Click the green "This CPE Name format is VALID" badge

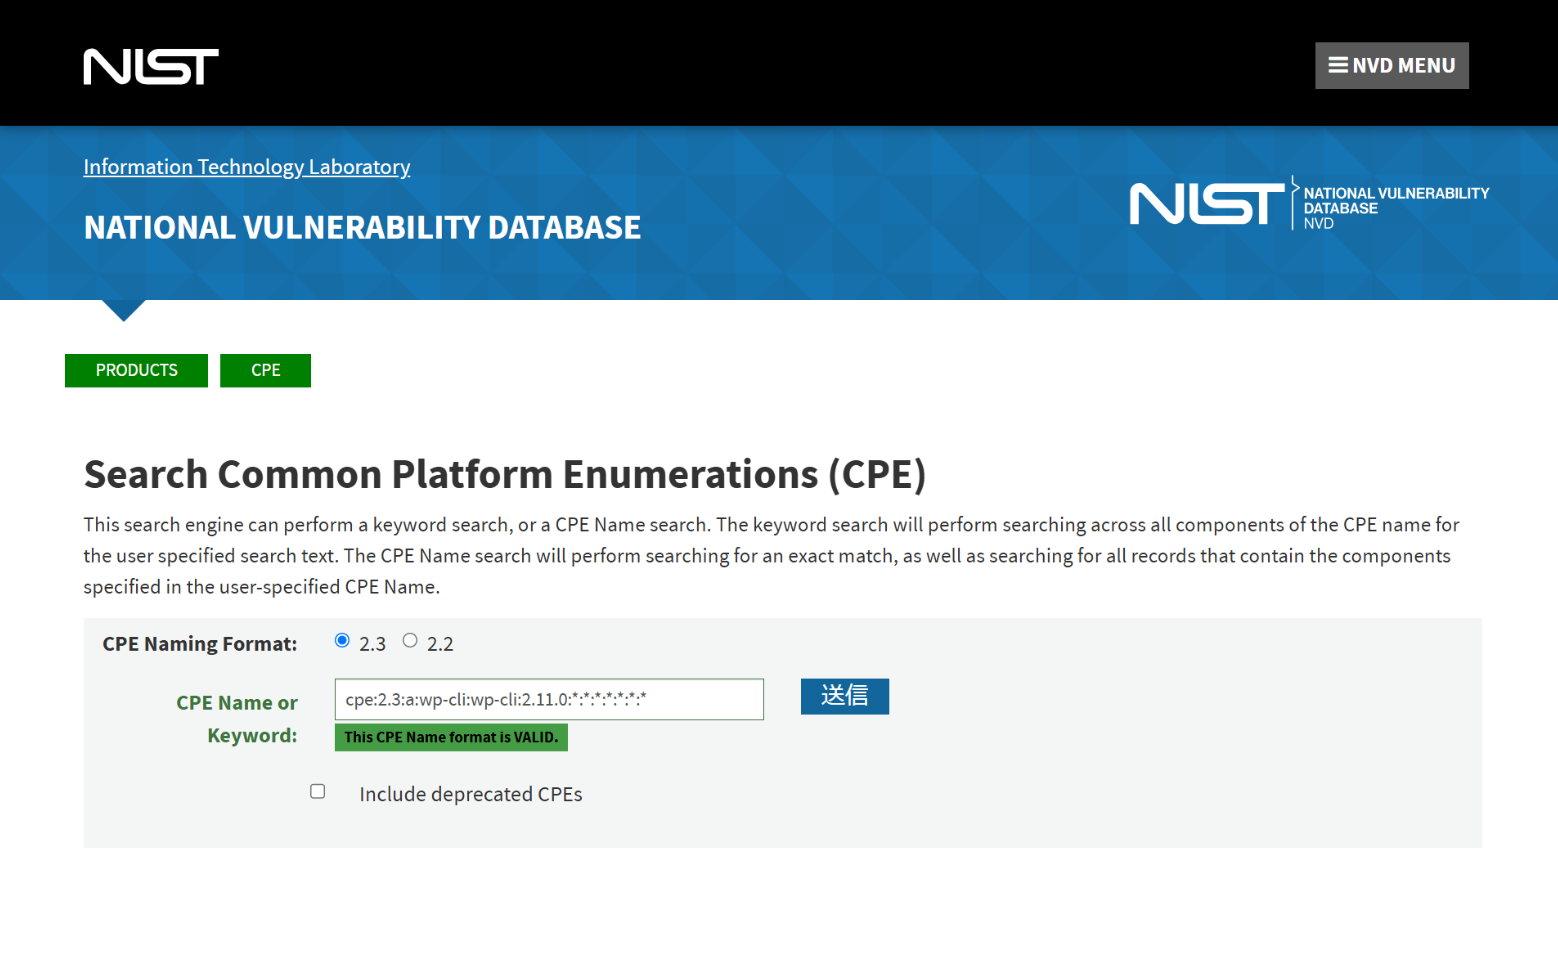pos(451,737)
